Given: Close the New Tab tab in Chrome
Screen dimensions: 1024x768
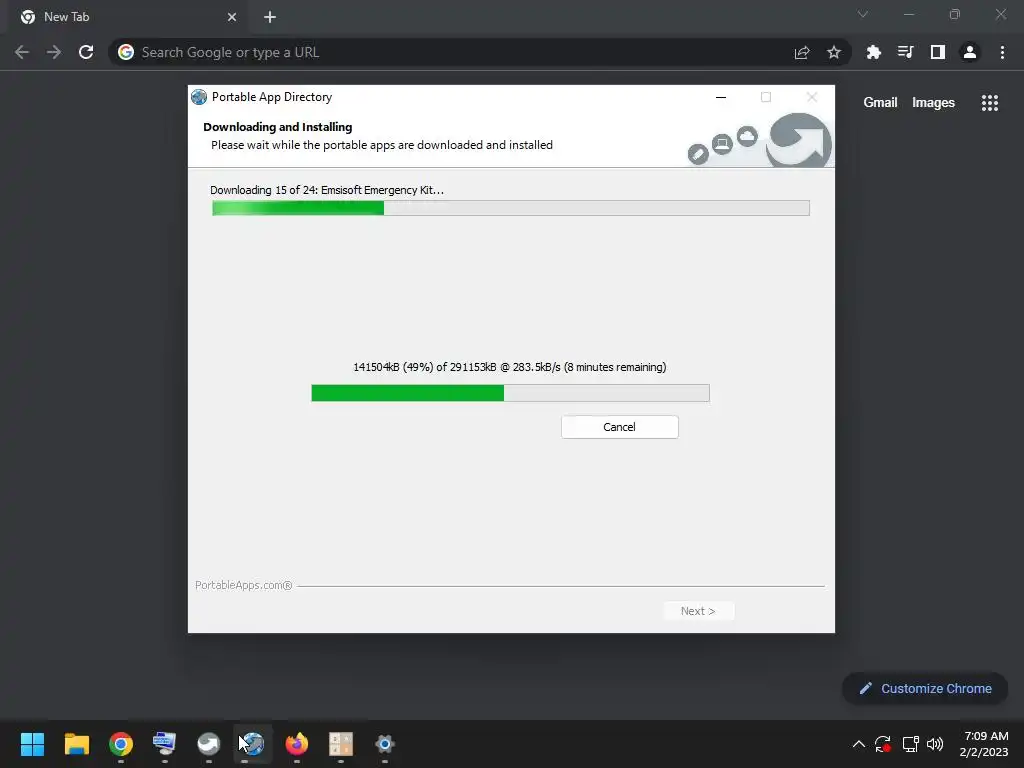Looking at the screenshot, I should point(232,18).
